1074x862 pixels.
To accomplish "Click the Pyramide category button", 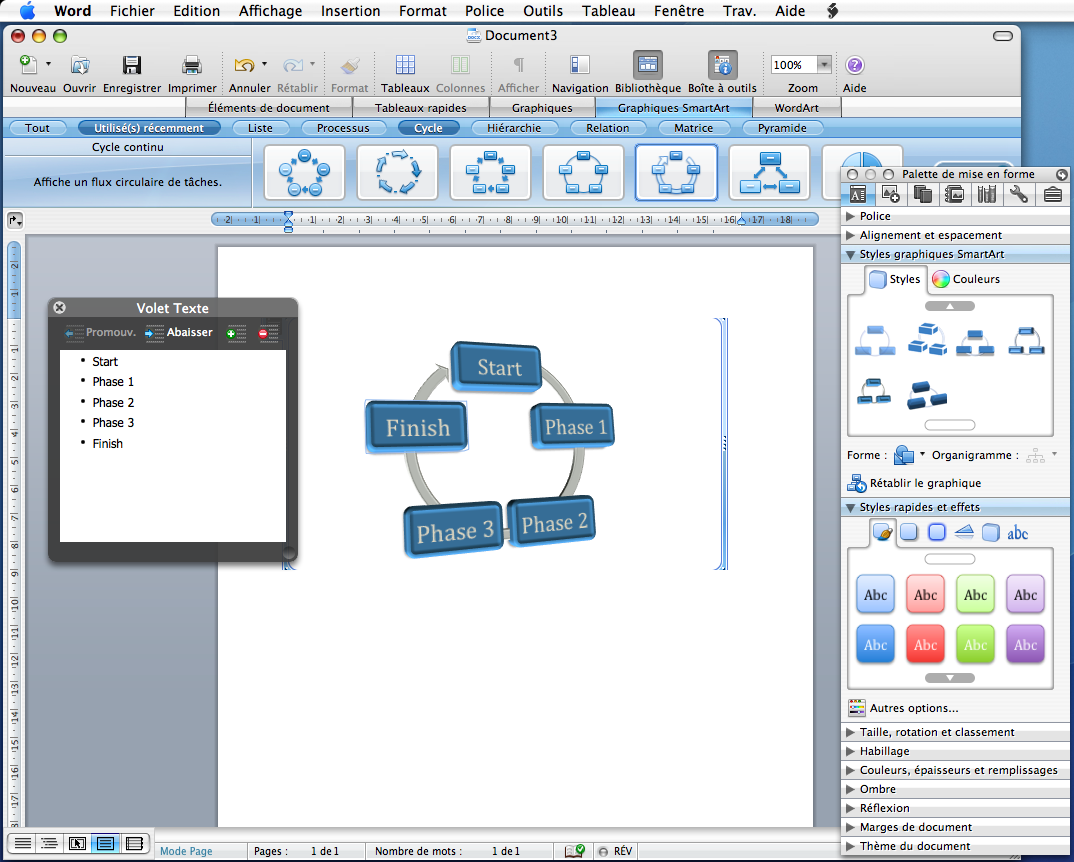I will point(782,128).
